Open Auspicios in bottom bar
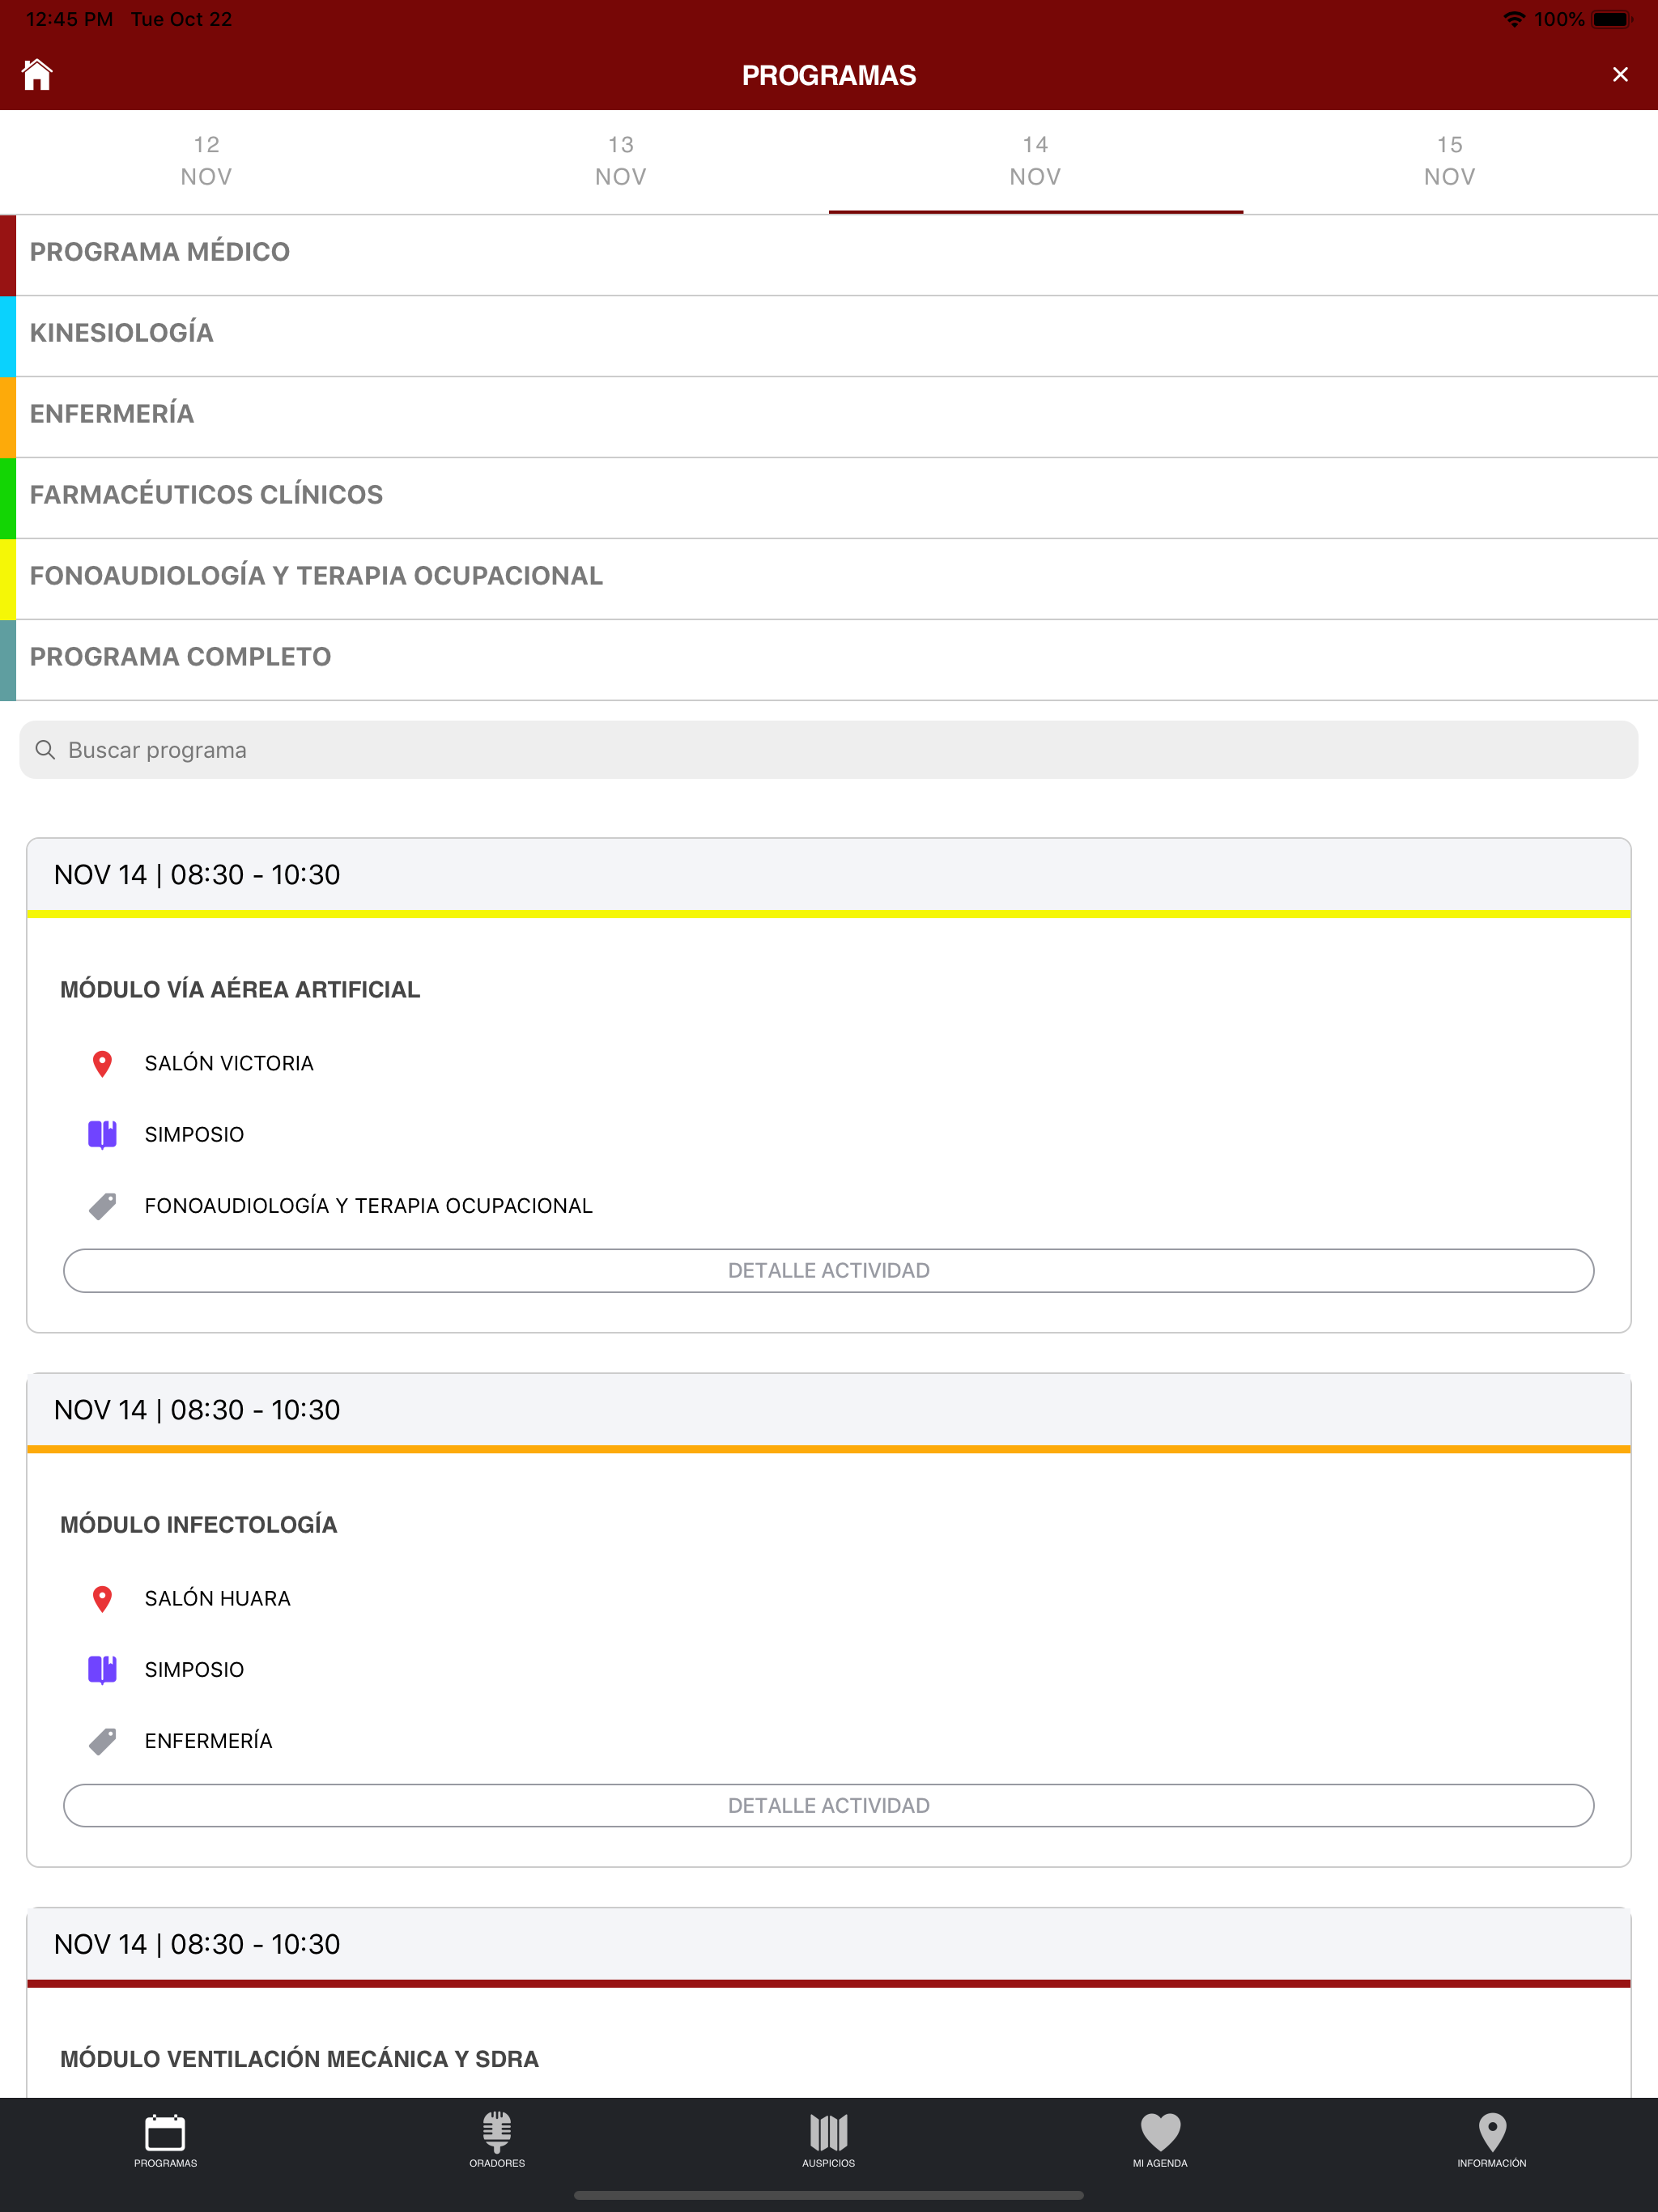1658x2212 pixels. (x=828, y=2140)
